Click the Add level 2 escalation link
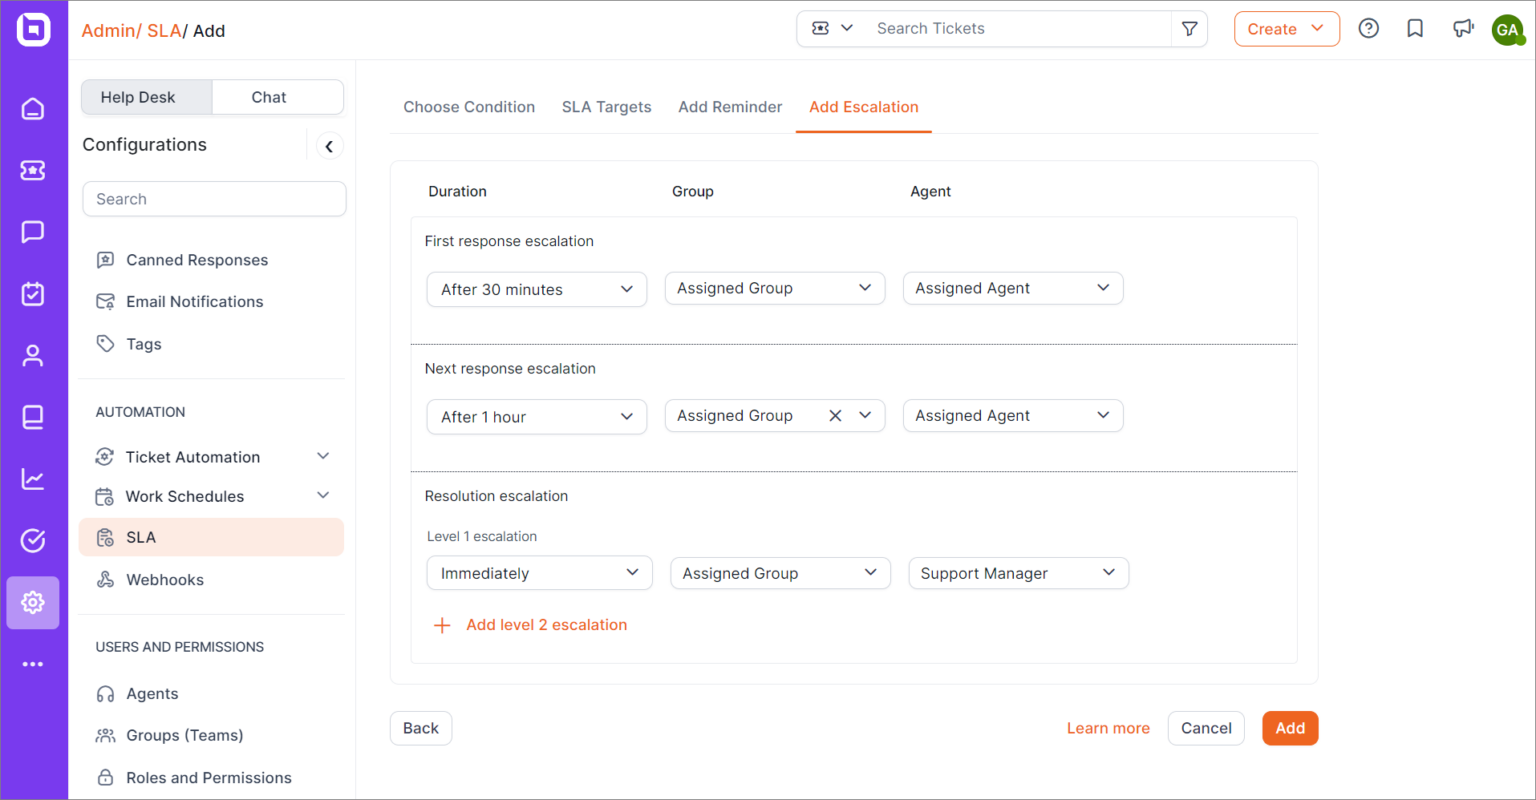This screenshot has height=800, width=1536. (x=546, y=624)
